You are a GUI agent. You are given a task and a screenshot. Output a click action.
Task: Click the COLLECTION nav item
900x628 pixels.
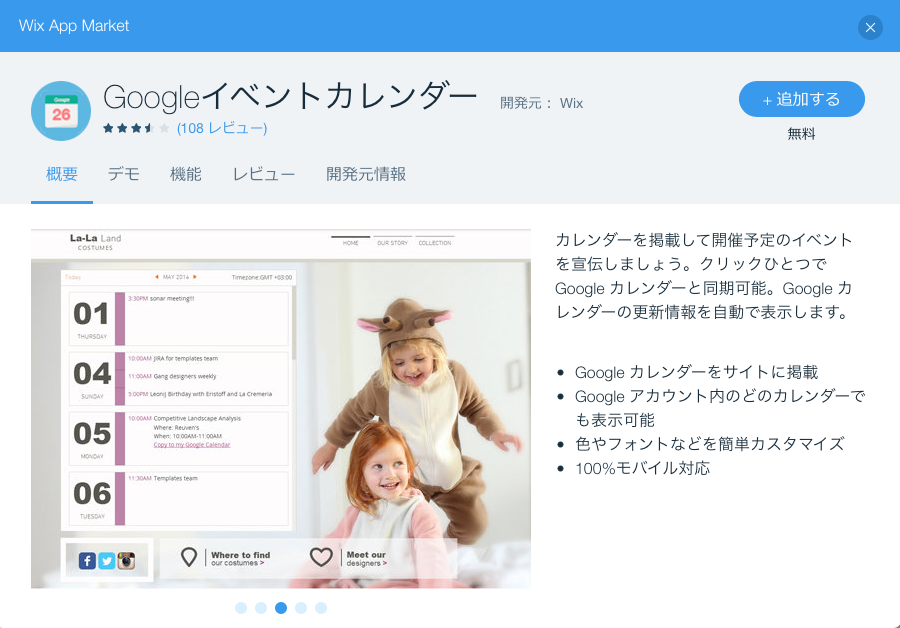pyautogui.click(x=435, y=243)
